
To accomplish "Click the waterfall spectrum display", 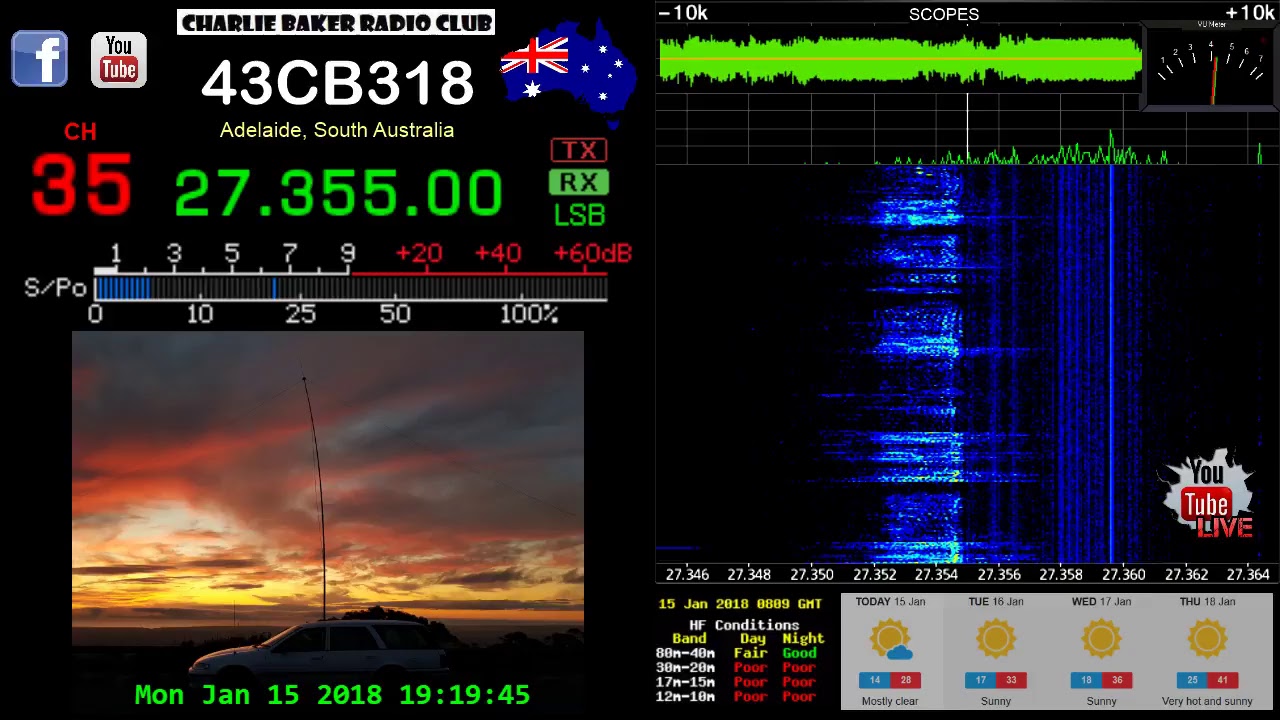I will click(967, 365).
